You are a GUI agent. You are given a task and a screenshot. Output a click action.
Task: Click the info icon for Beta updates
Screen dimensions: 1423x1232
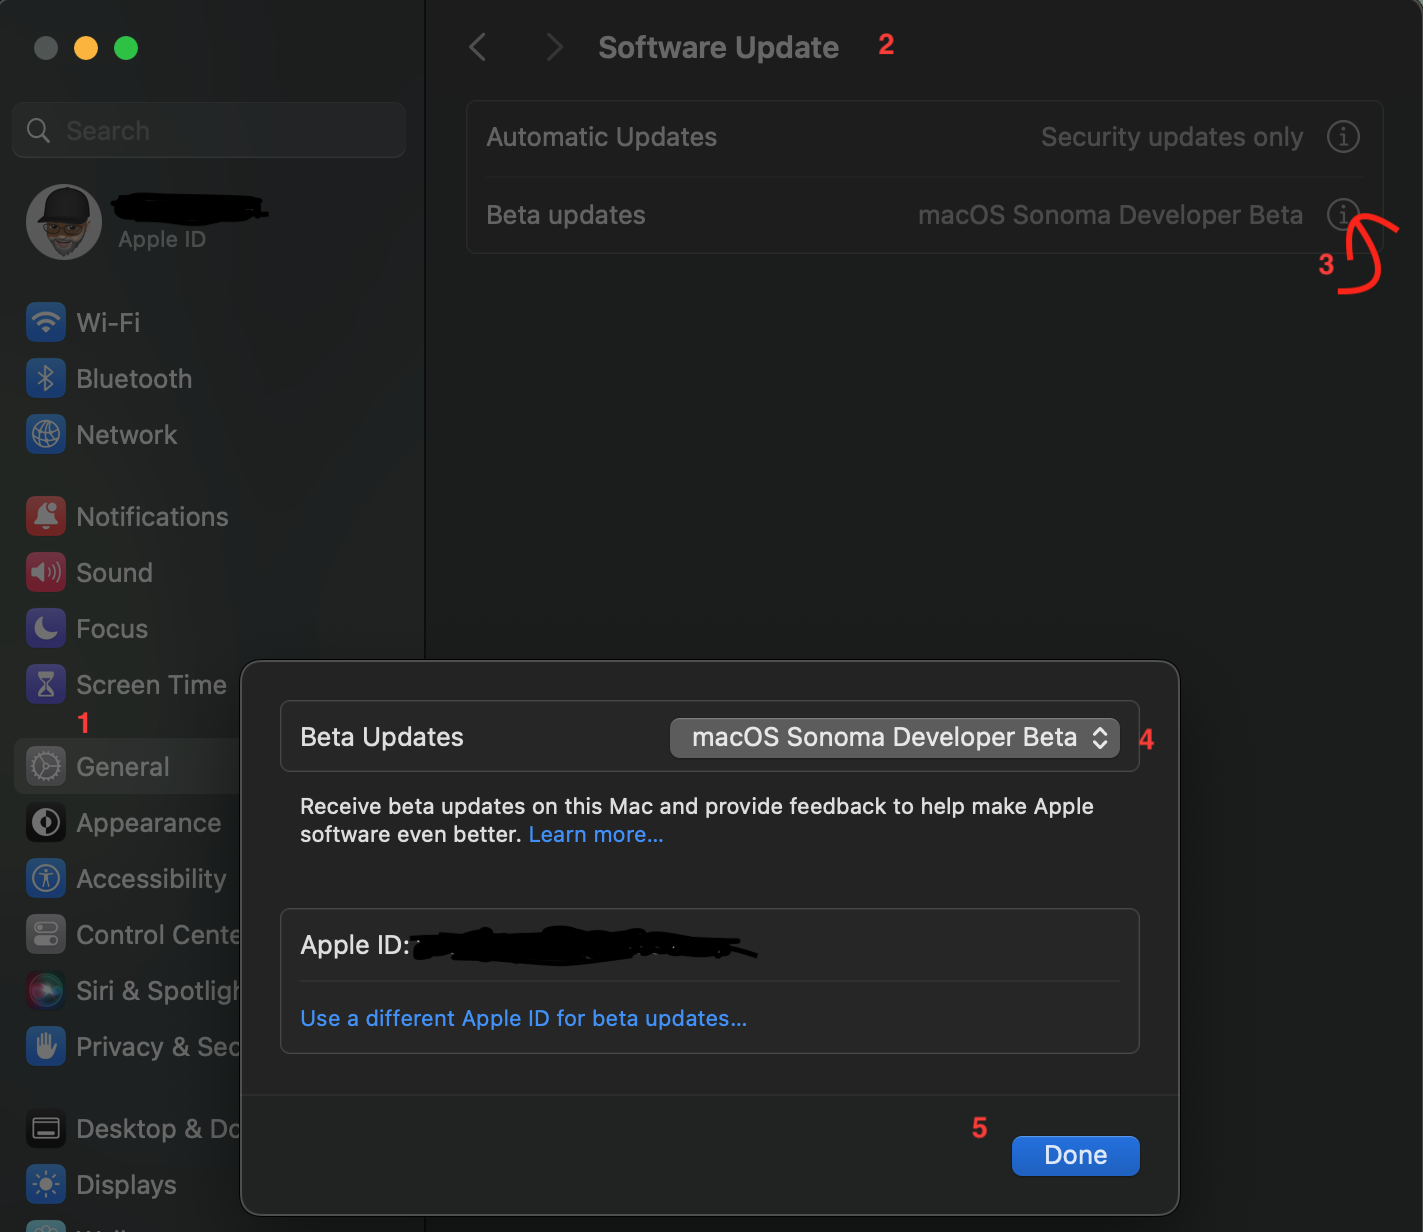tap(1343, 214)
